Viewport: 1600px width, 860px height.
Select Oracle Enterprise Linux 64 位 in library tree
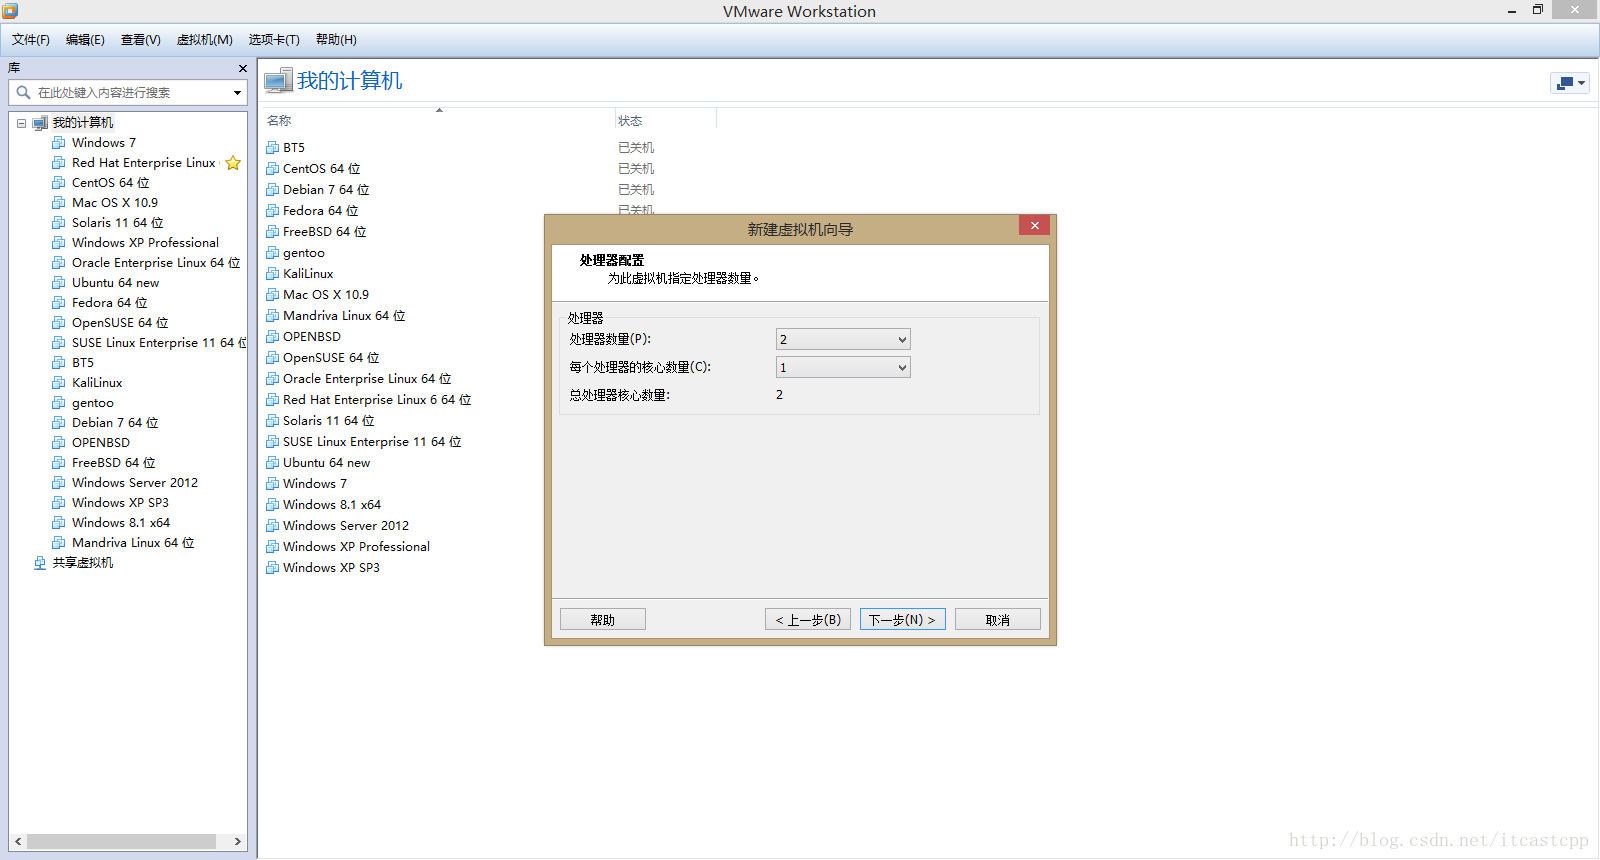156,263
